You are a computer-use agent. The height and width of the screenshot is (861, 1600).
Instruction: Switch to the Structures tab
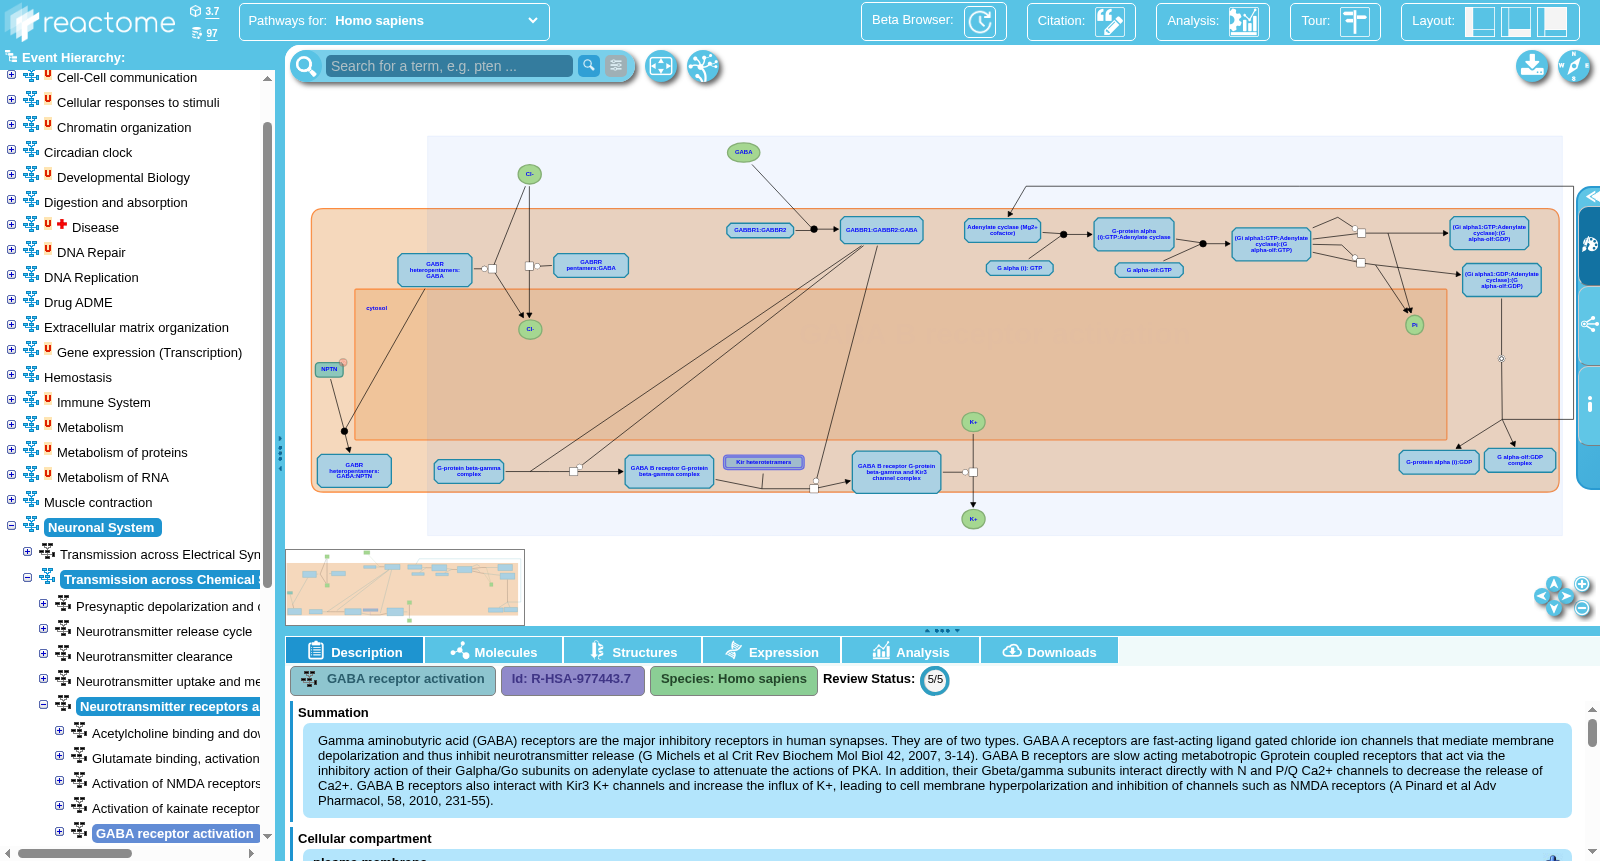(633, 651)
